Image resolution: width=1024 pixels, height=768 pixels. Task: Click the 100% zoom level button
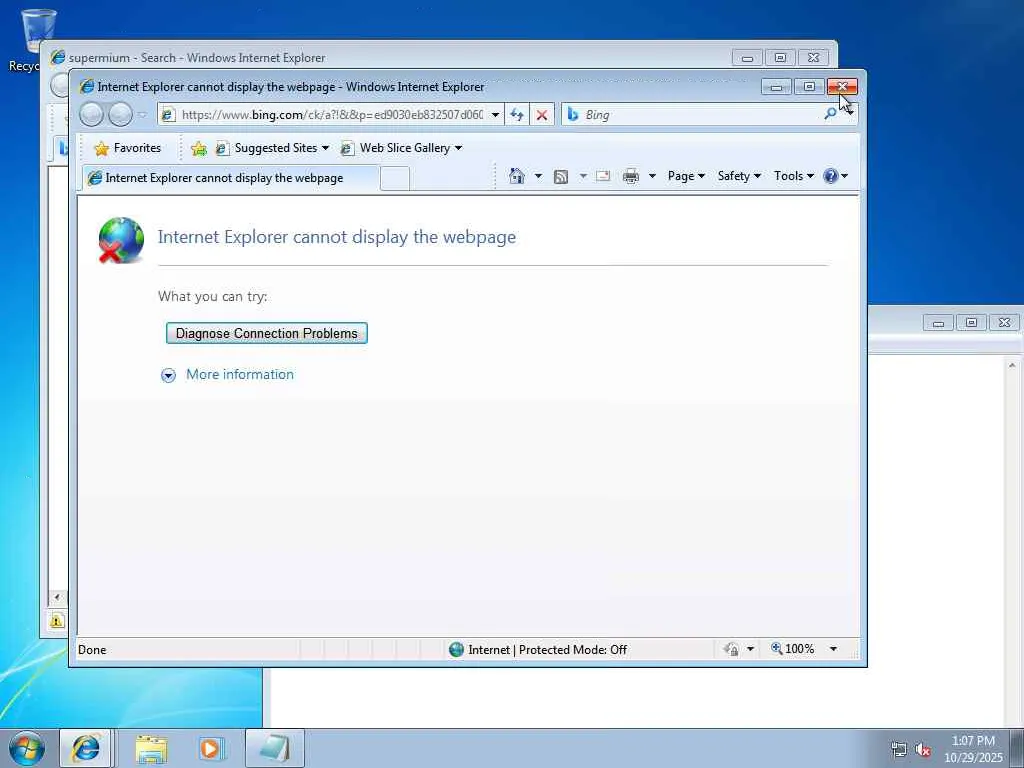click(x=793, y=649)
